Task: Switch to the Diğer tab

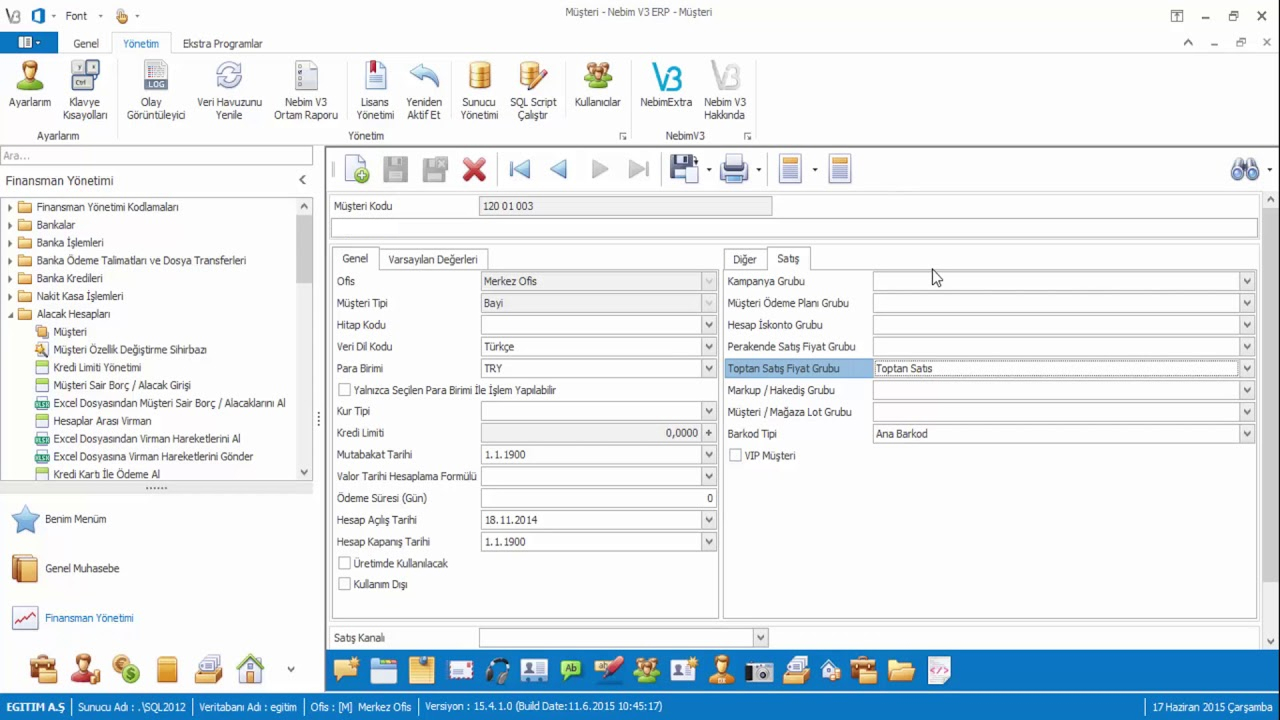Action: tap(745, 259)
